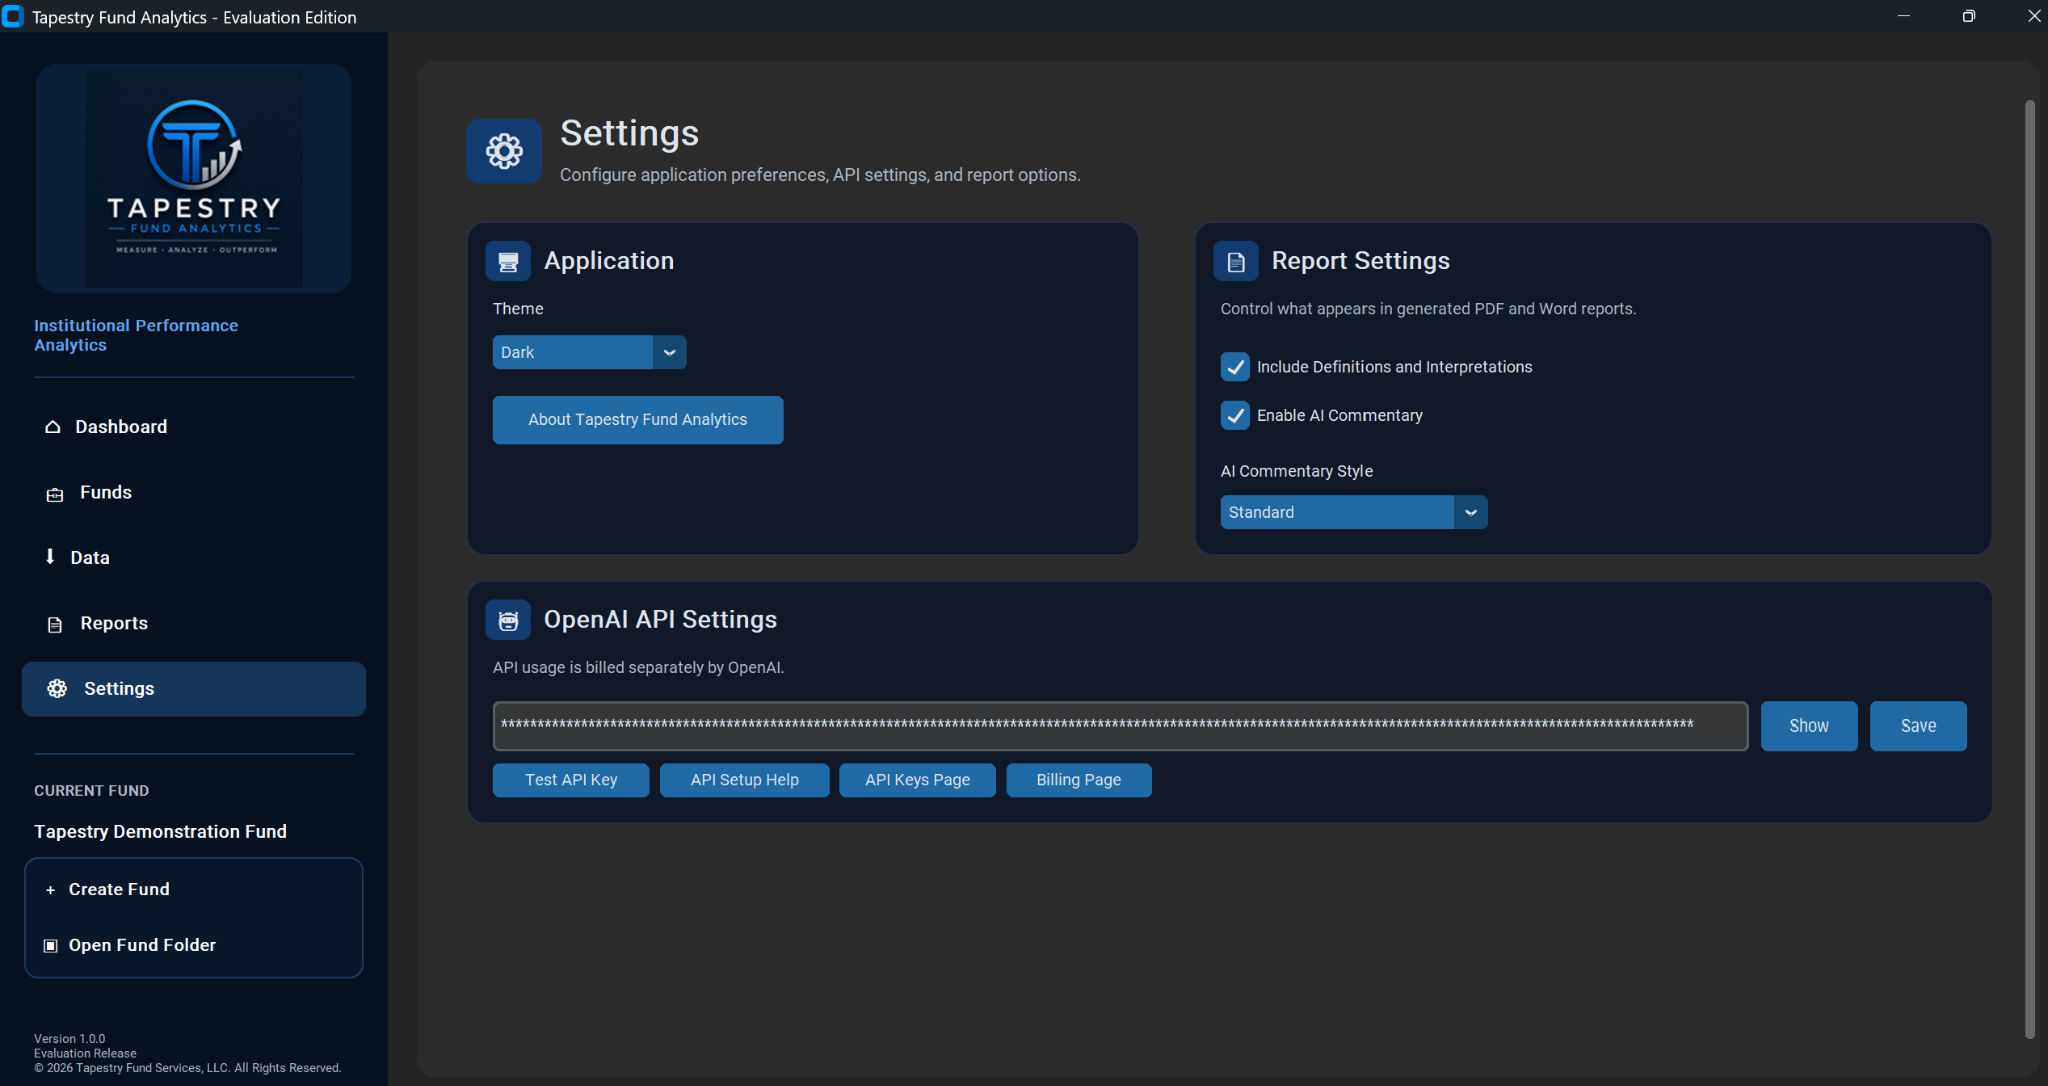Click the Institutional Performance Analytics text
Image resolution: width=2048 pixels, height=1086 pixels.
(136, 335)
